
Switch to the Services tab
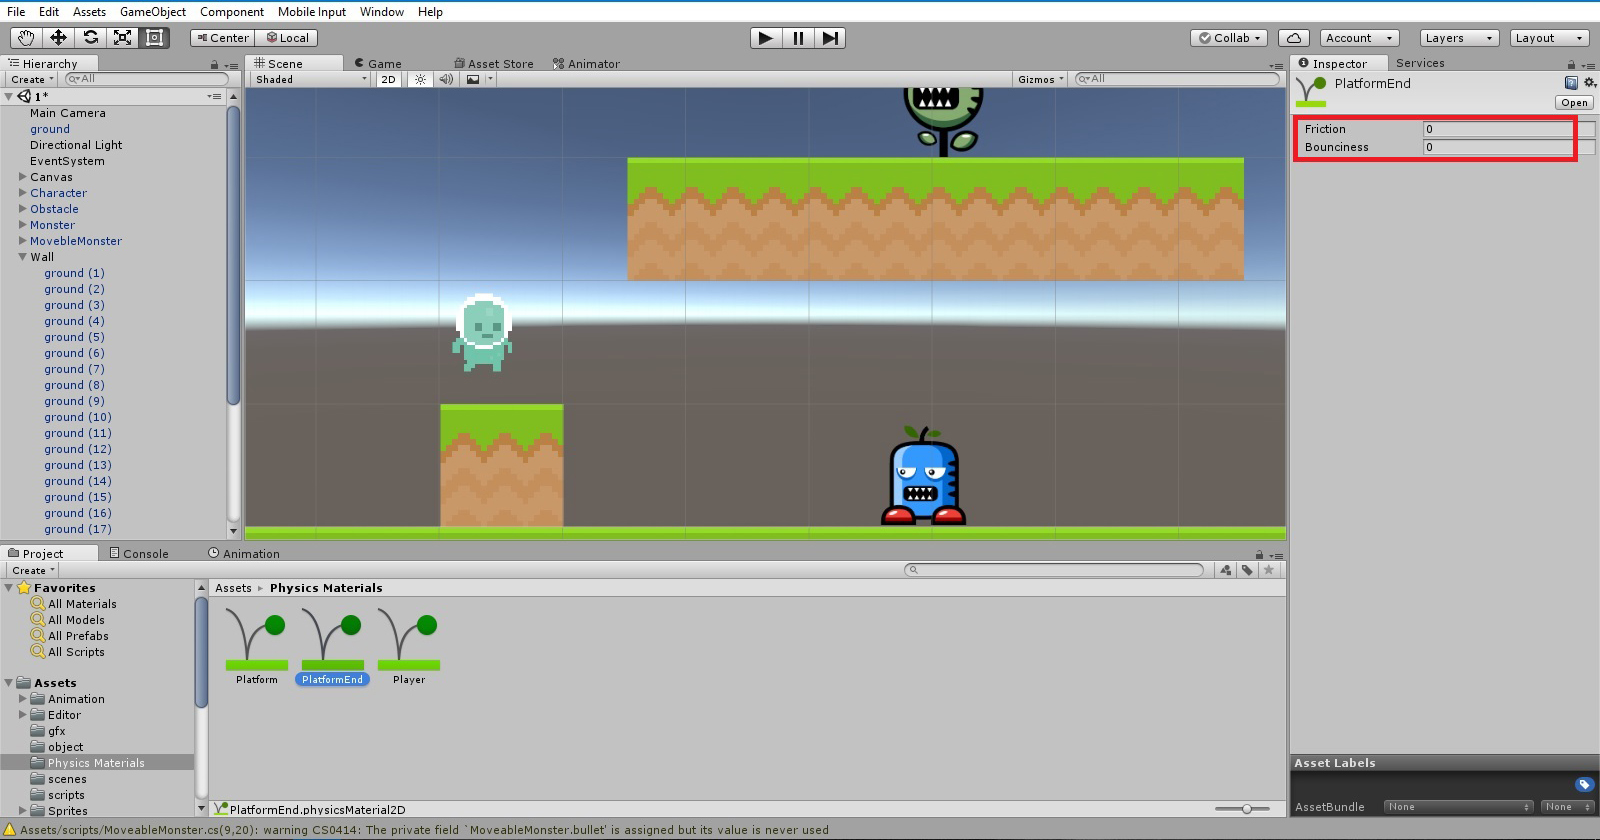point(1420,63)
